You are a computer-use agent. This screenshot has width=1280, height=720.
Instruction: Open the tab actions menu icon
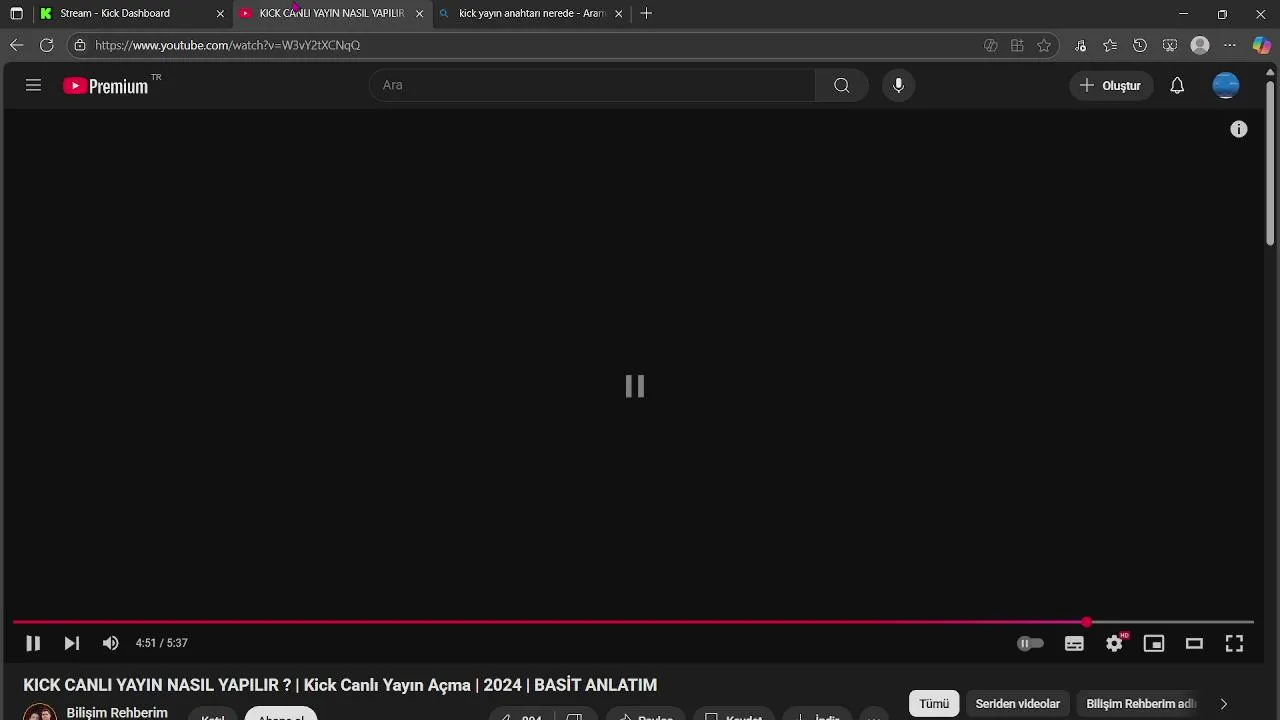[x=16, y=14]
